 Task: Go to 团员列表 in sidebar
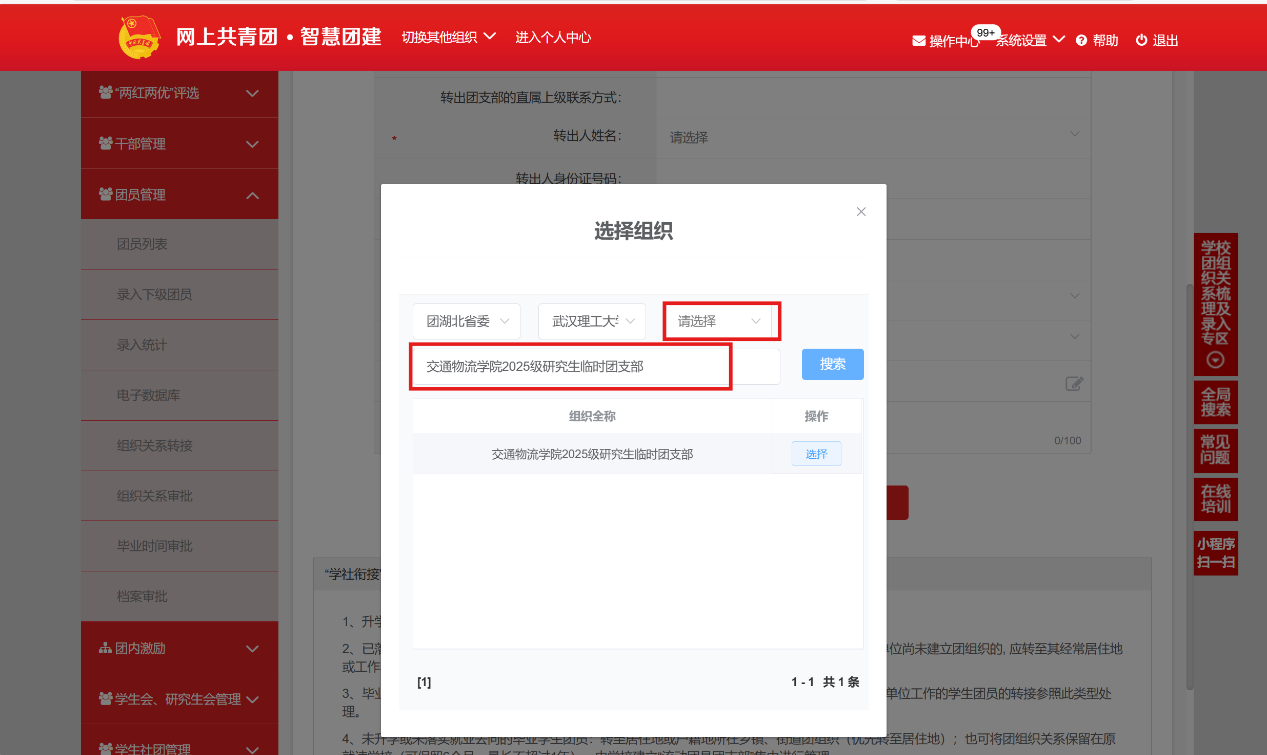pyautogui.click(x=142, y=244)
